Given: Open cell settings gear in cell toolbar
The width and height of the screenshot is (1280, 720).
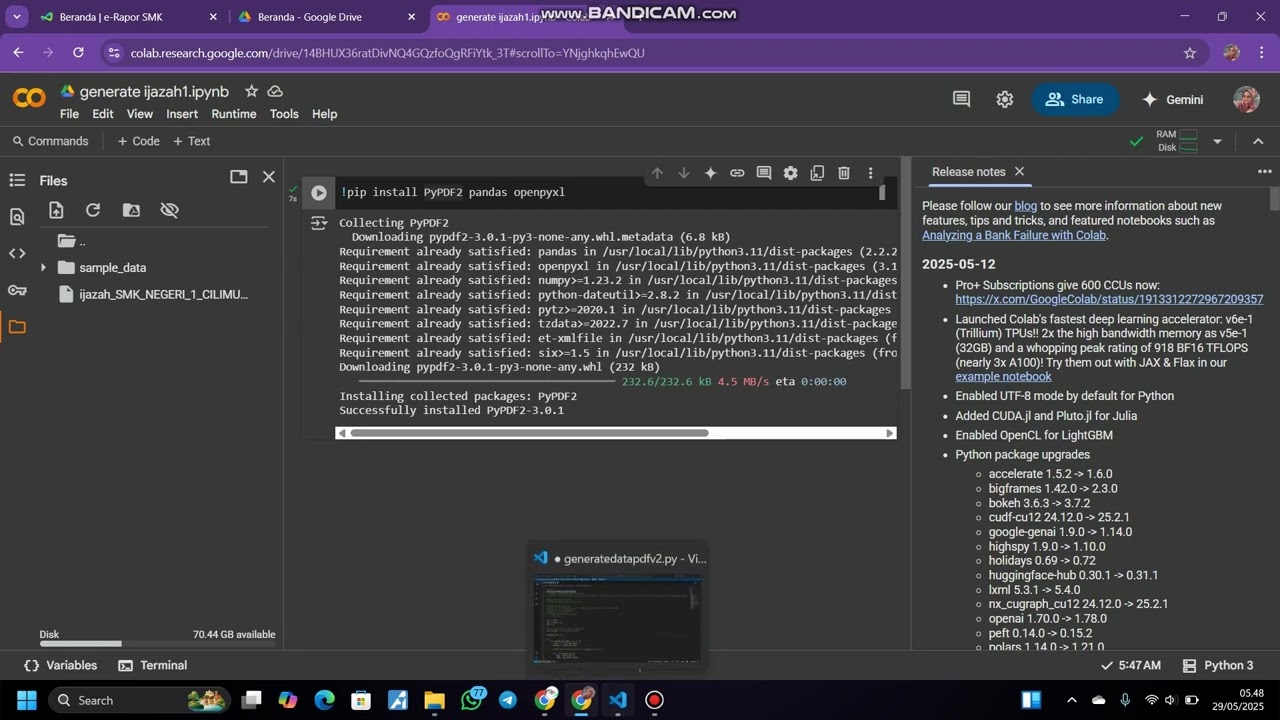Looking at the screenshot, I should point(790,173).
